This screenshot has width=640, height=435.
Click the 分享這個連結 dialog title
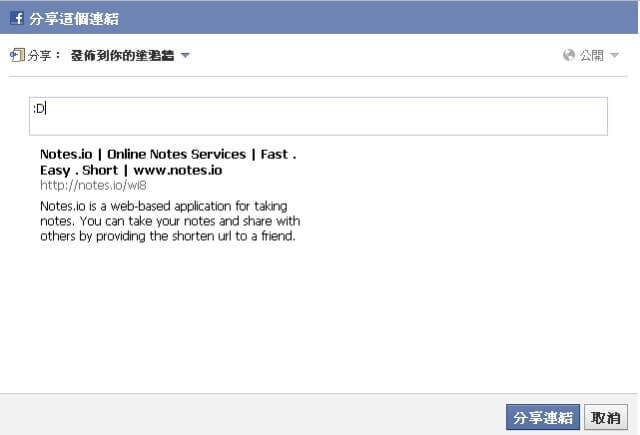pyautogui.click(x=74, y=19)
